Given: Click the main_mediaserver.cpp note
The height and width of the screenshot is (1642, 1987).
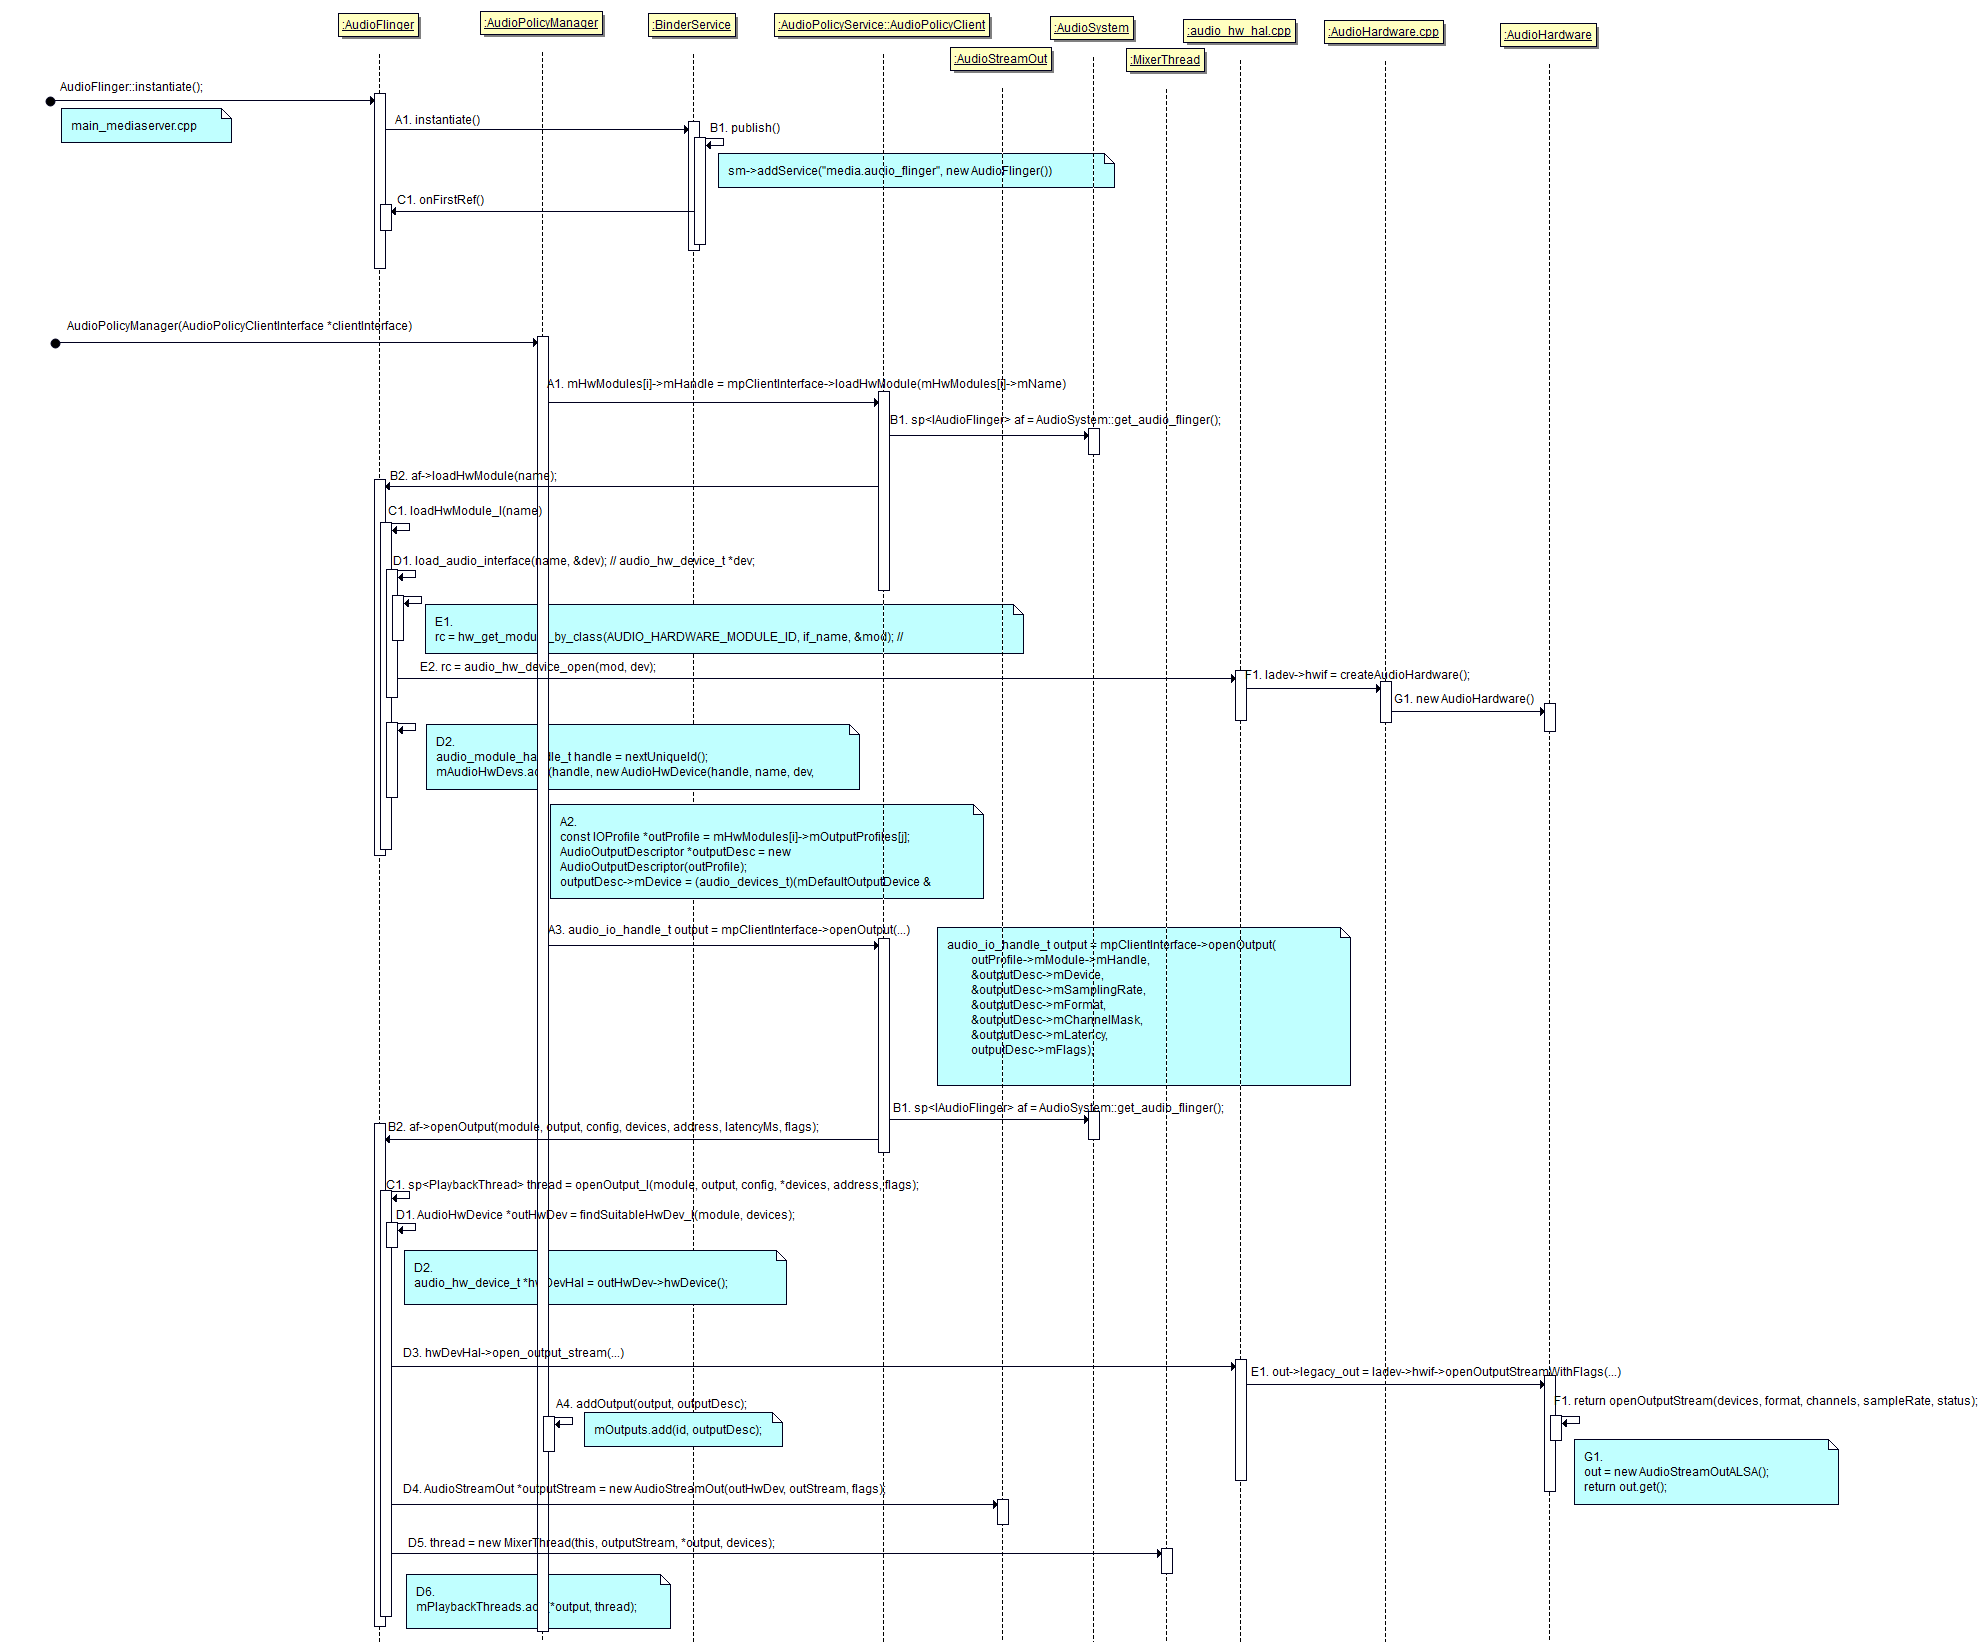Looking at the screenshot, I should pos(146,126).
